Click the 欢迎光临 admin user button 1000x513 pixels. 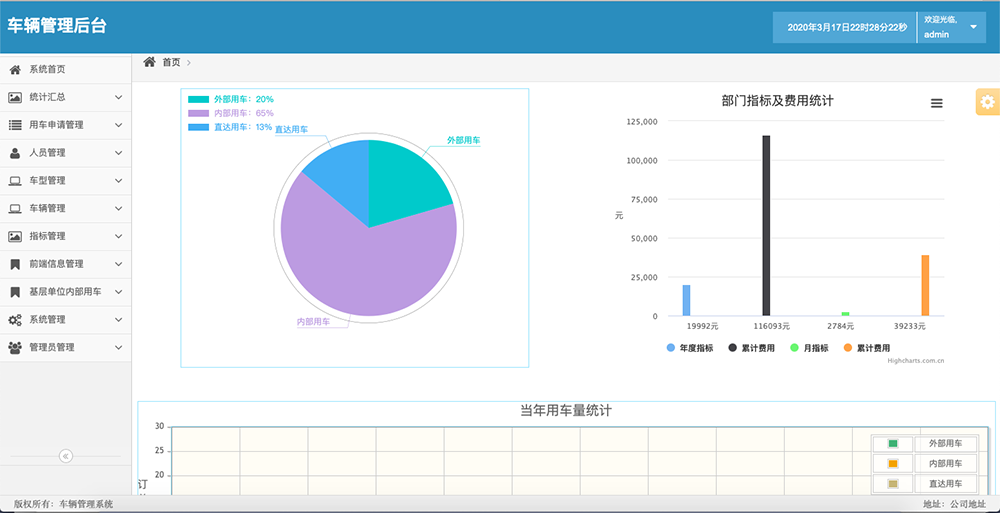tap(952, 27)
